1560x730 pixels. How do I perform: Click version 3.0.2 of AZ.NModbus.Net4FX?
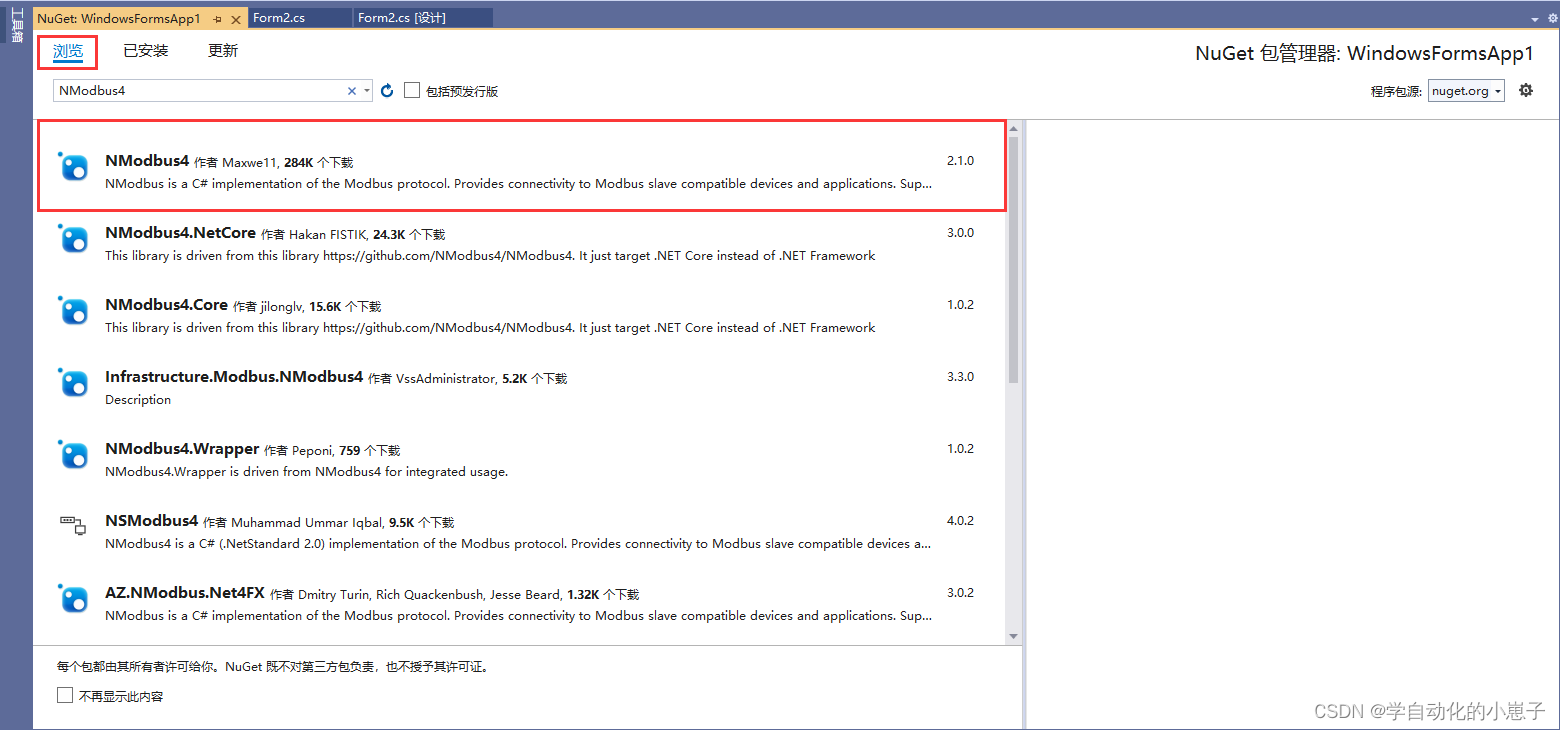click(x=960, y=593)
